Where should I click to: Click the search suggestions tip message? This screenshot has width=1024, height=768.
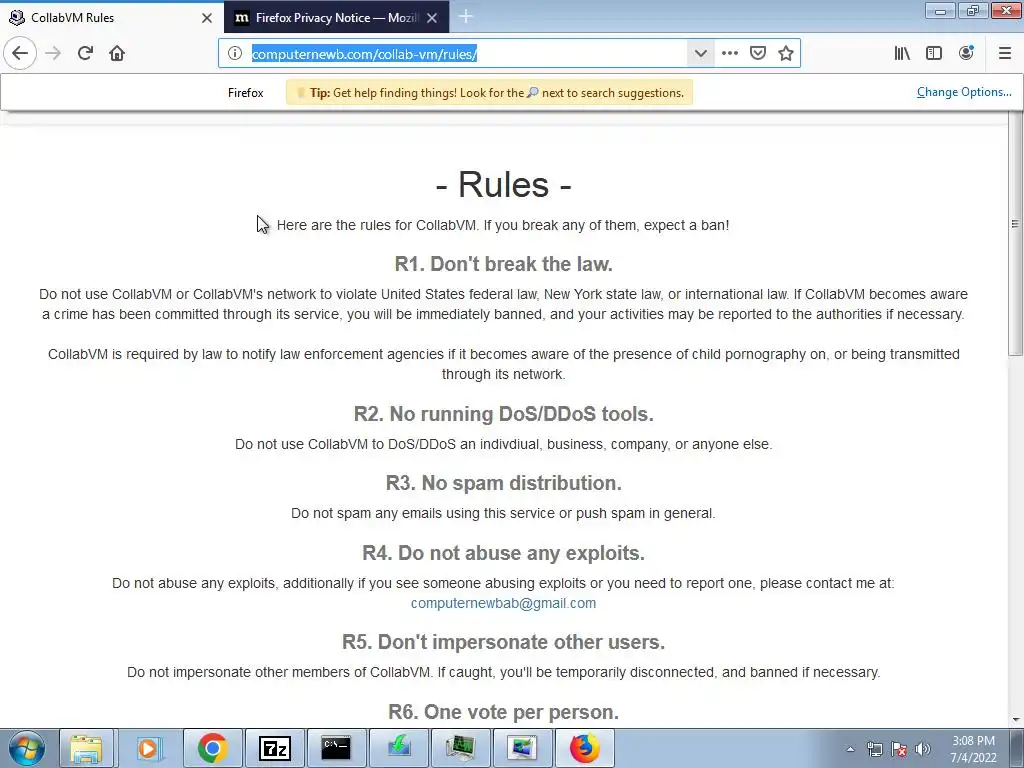[x=489, y=93]
